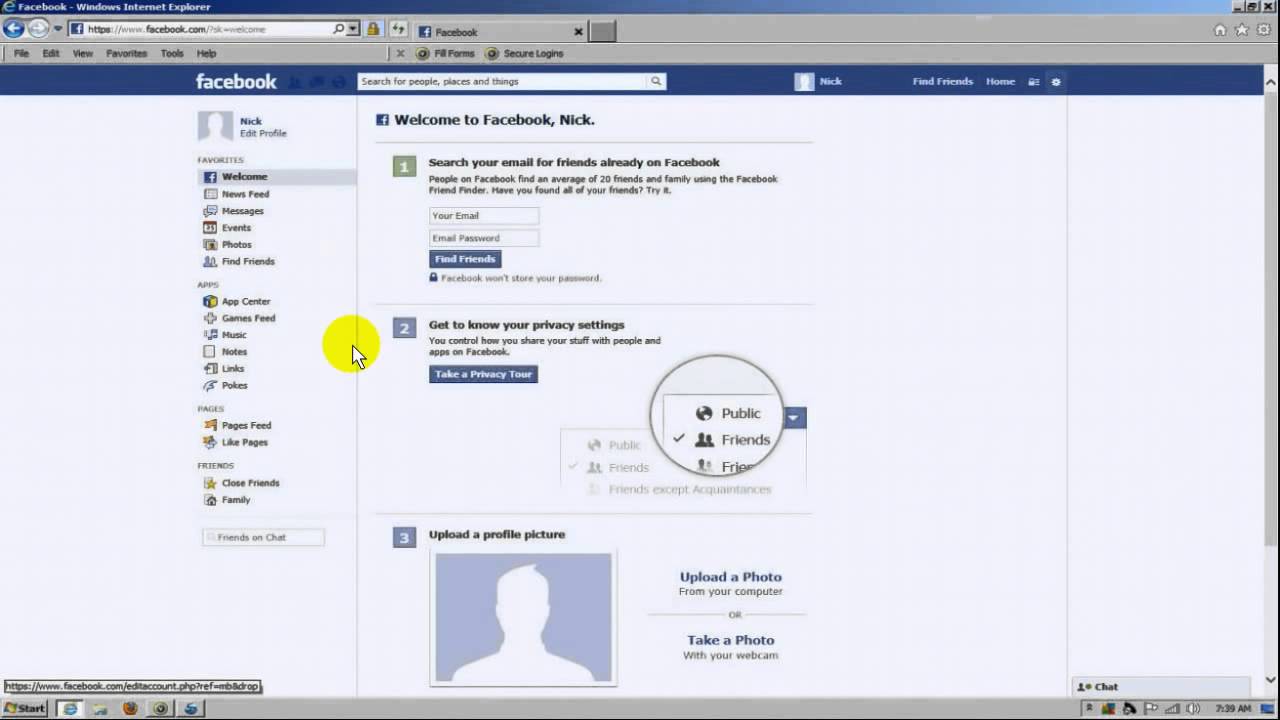
Task: Click Fill Forms toolbar button
Action: coord(445,53)
